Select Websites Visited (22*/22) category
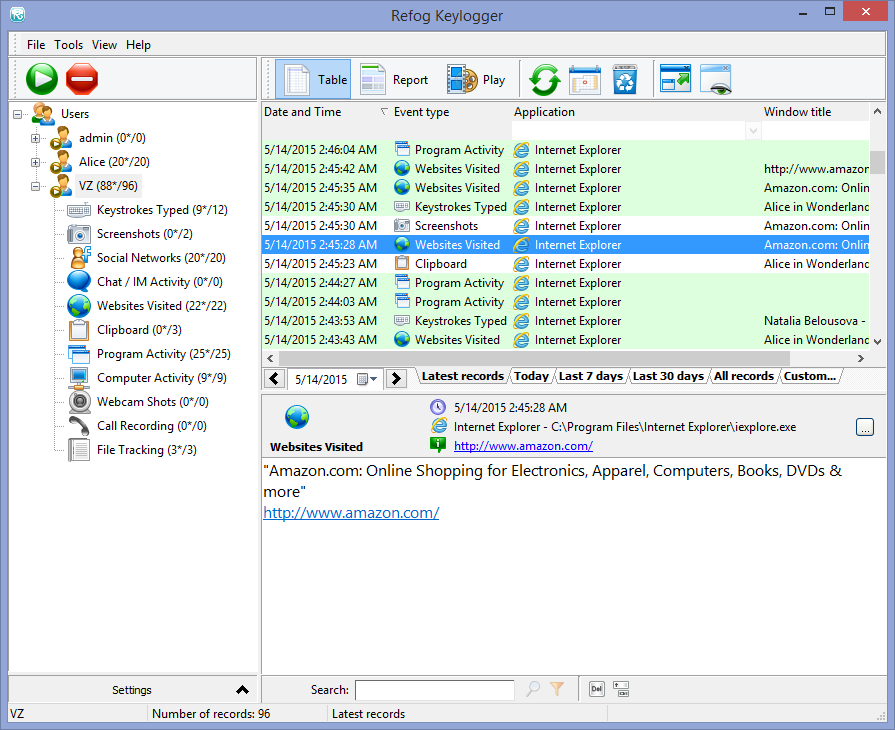 (x=162, y=306)
